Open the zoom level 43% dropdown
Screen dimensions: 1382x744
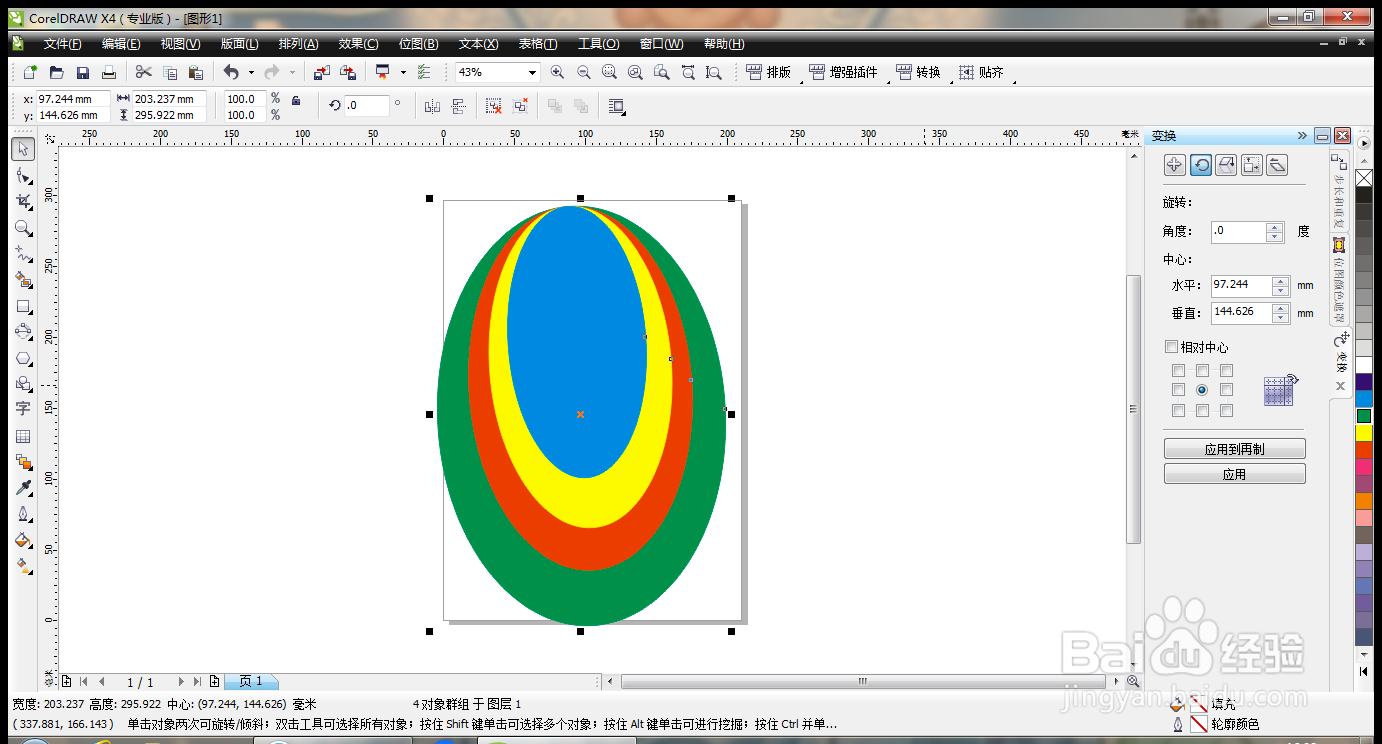532,72
